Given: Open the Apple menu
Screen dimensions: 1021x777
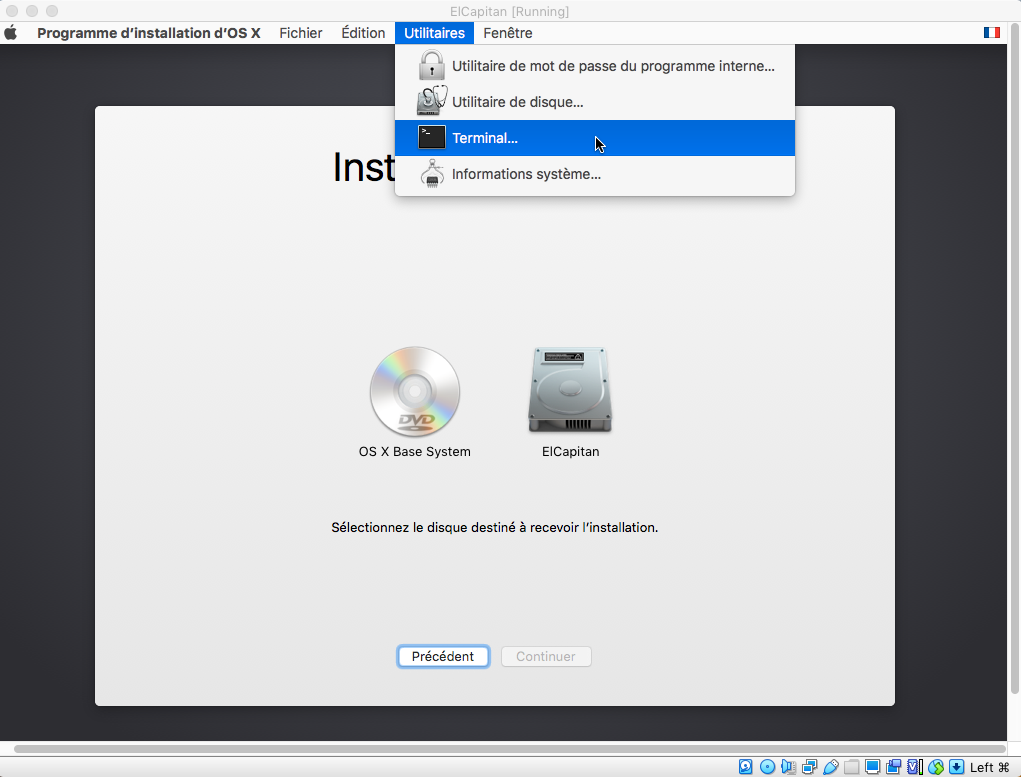Looking at the screenshot, I should click(10, 33).
